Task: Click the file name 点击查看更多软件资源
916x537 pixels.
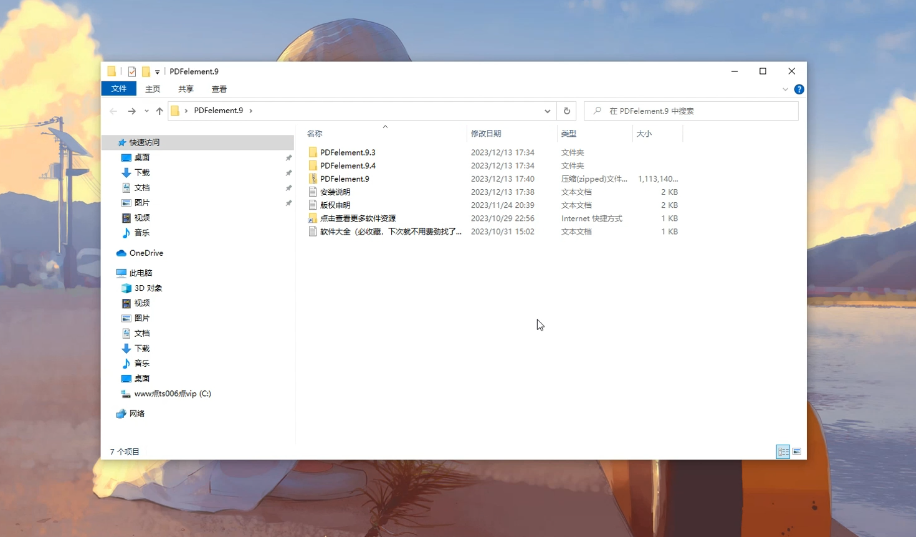Action: 358,219
